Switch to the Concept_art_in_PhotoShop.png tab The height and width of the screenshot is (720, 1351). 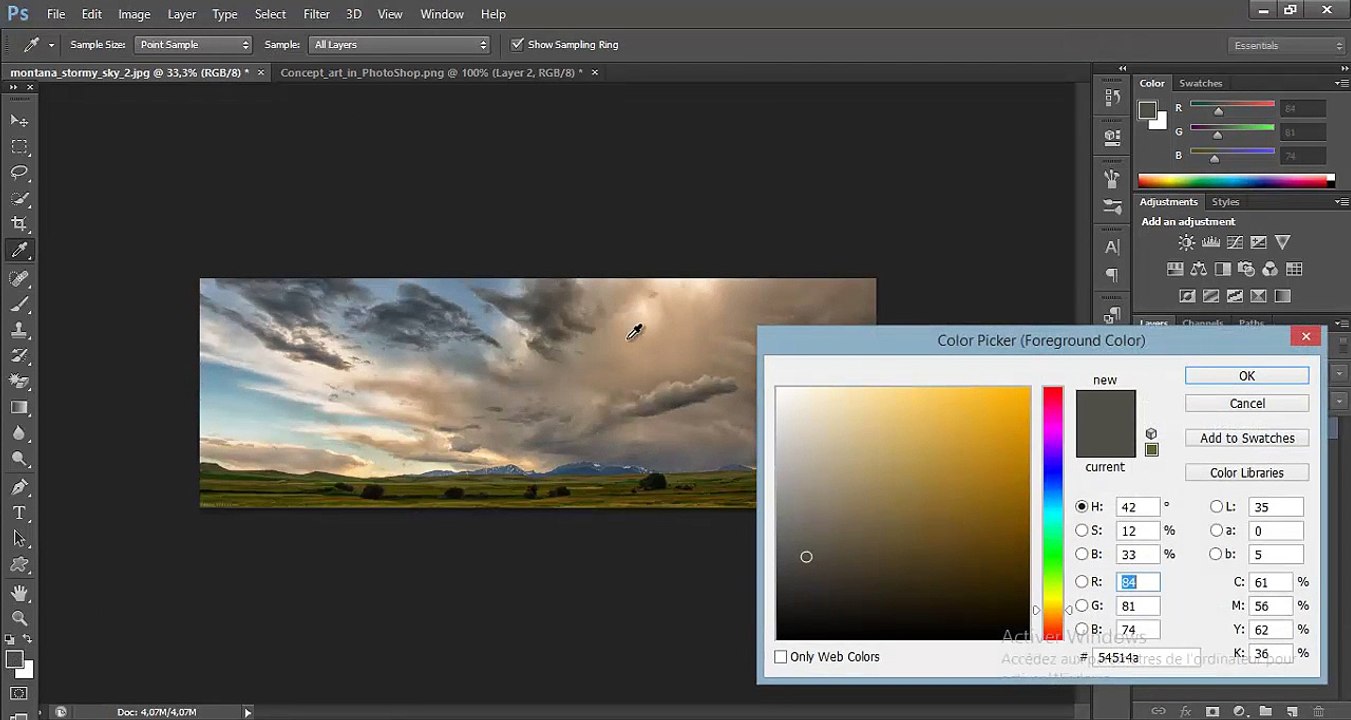point(430,73)
